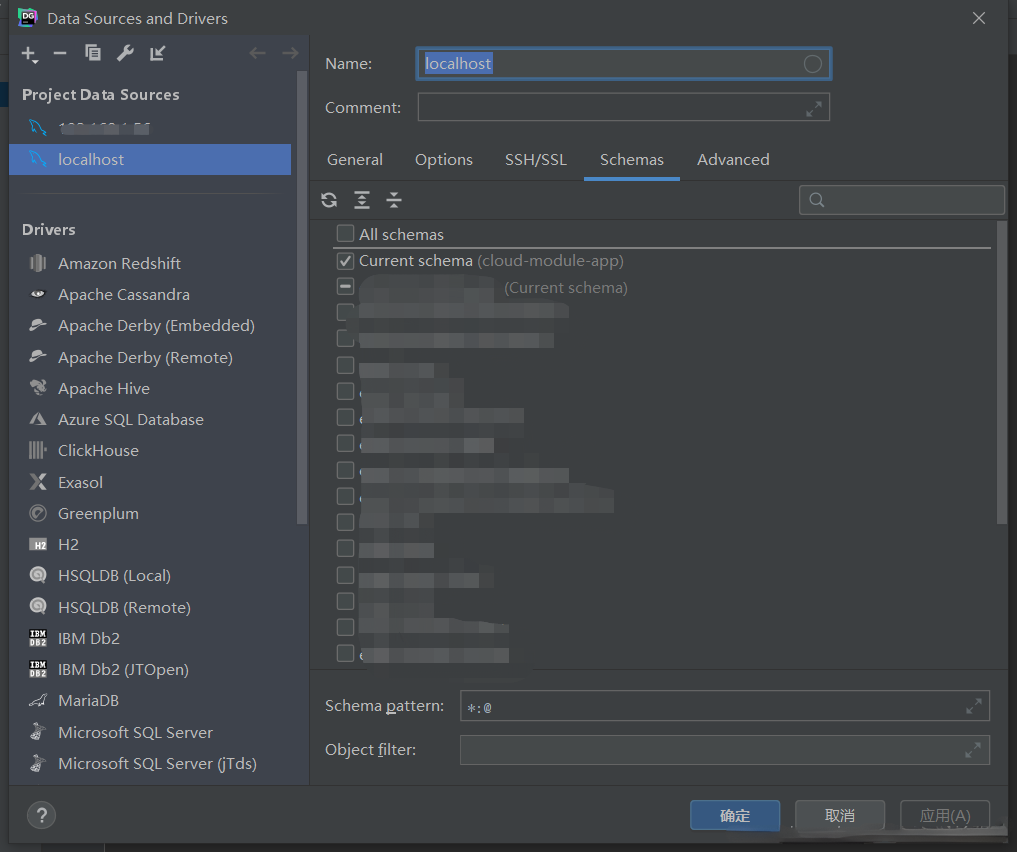Expand the Object filter field
Viewport: 1017px width, 852px height.
[973, 750]
